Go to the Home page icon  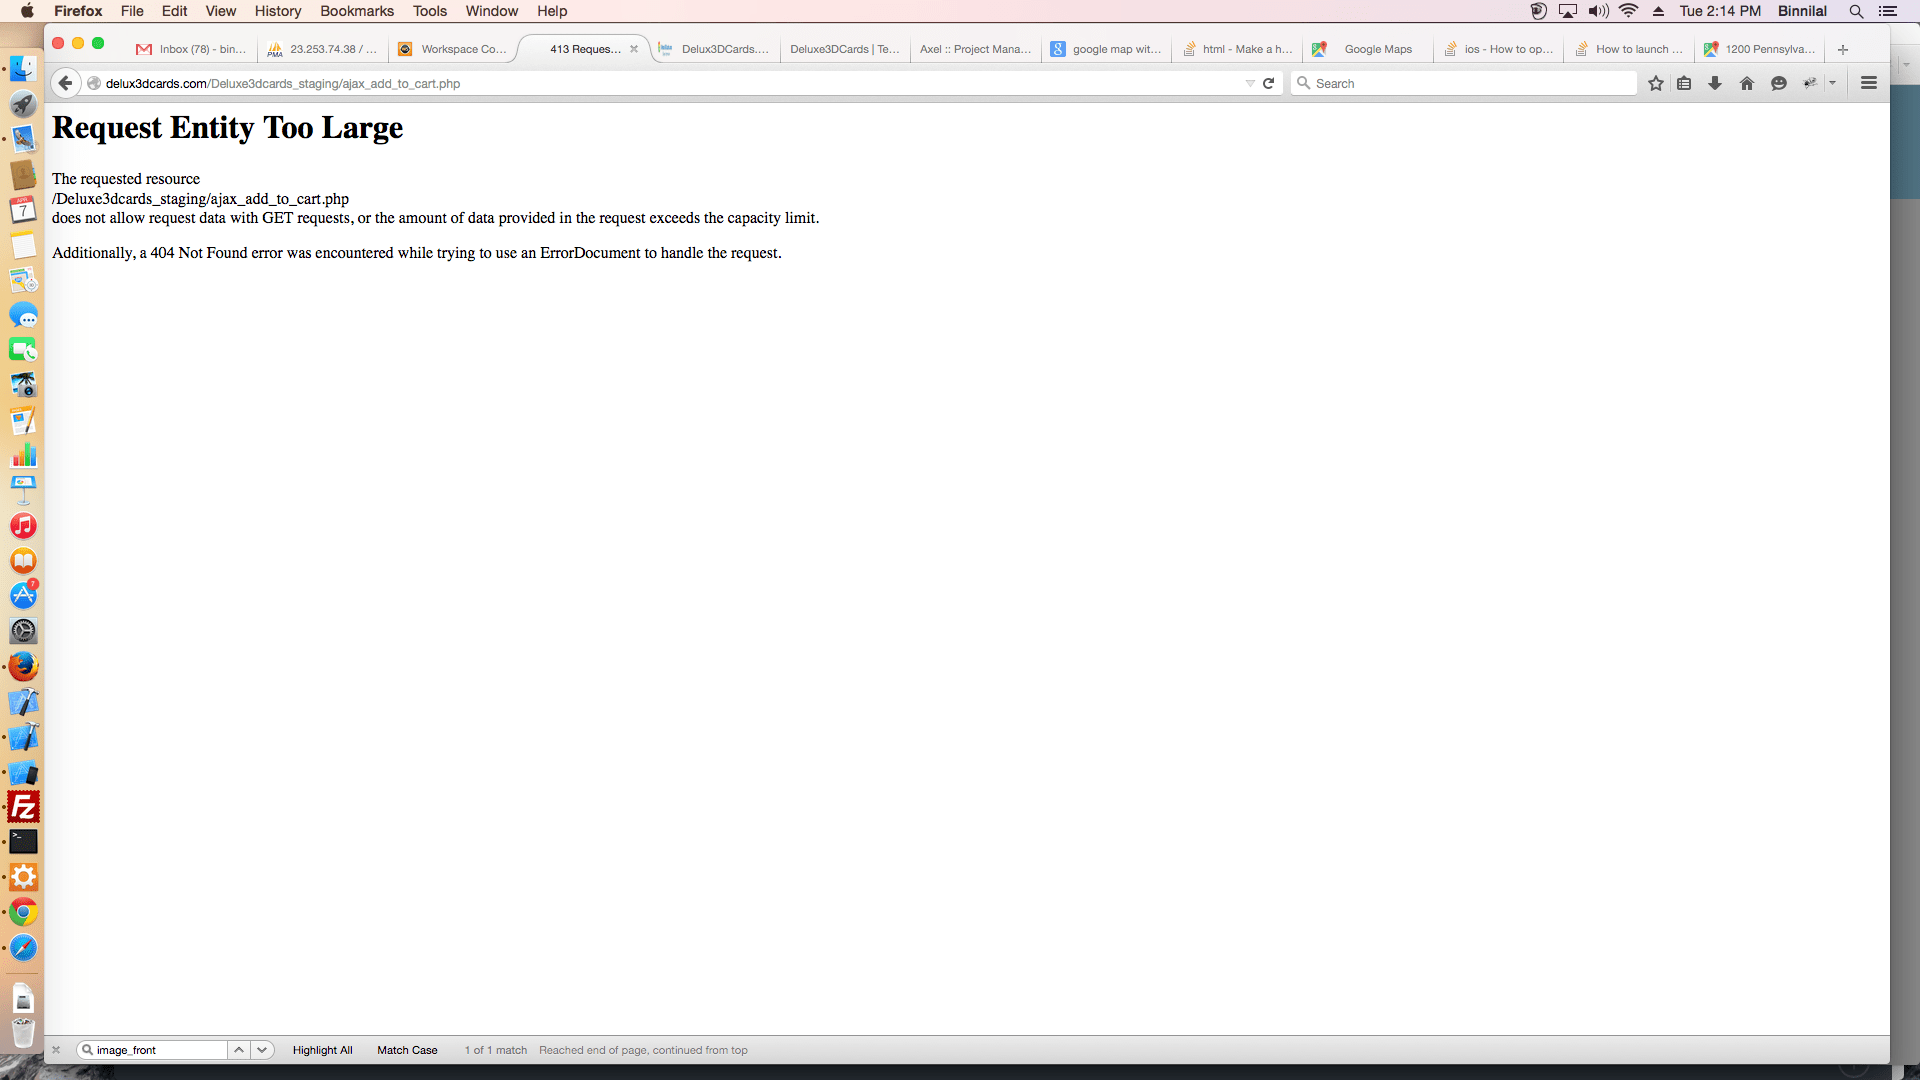1747,83
